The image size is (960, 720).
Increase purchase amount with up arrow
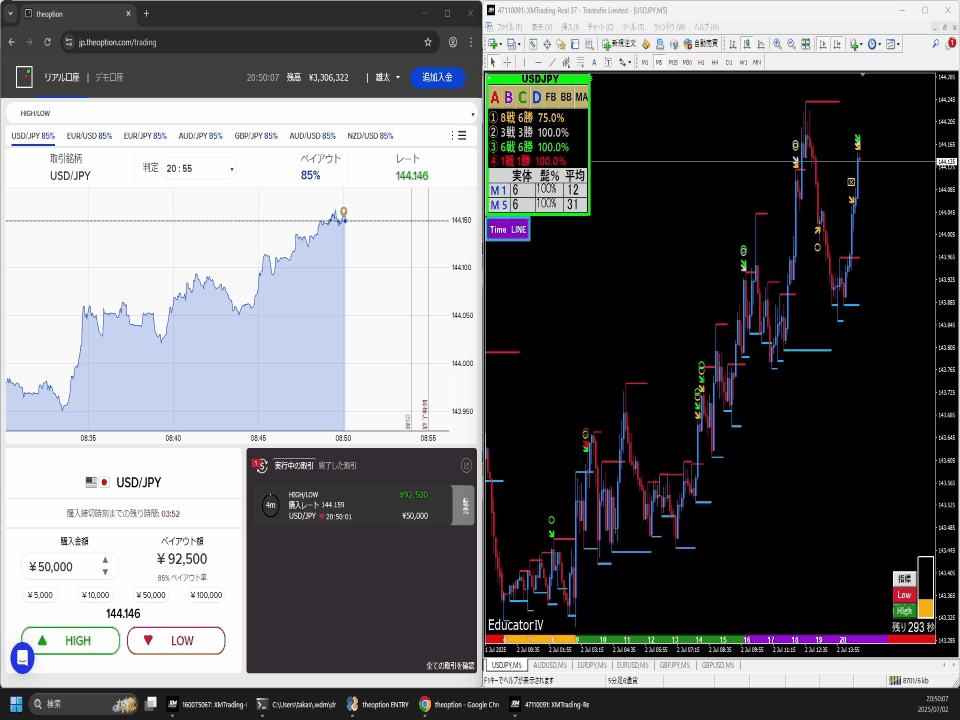tap(105, 560)
